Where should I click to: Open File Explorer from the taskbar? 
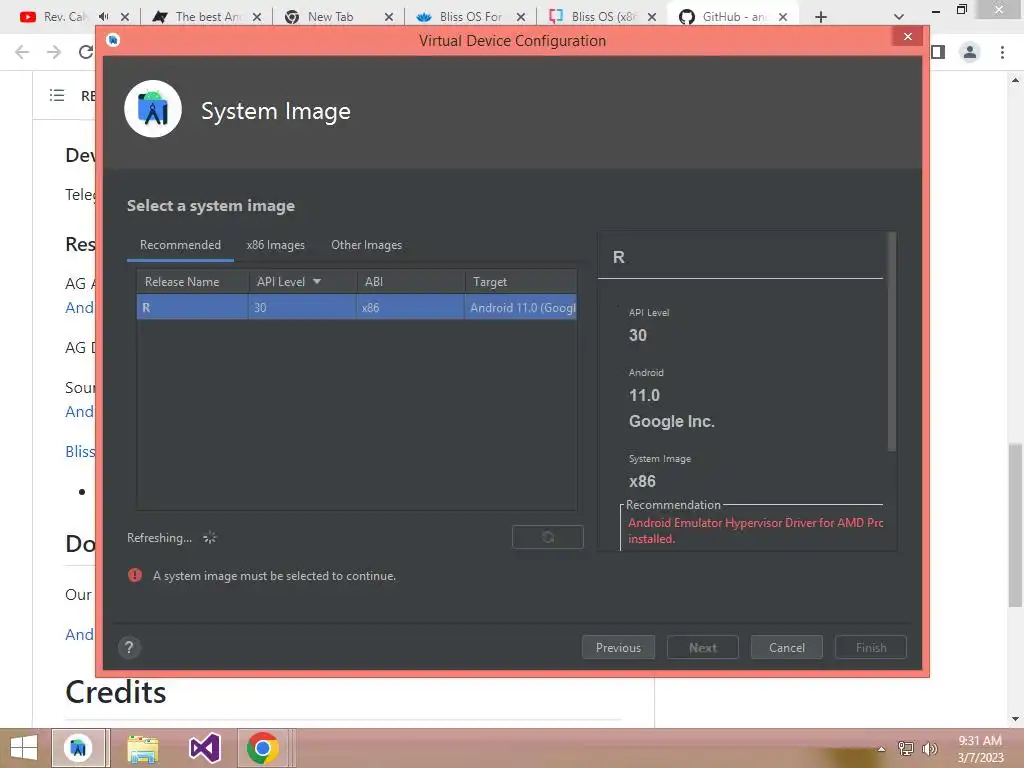pos(142,748)
